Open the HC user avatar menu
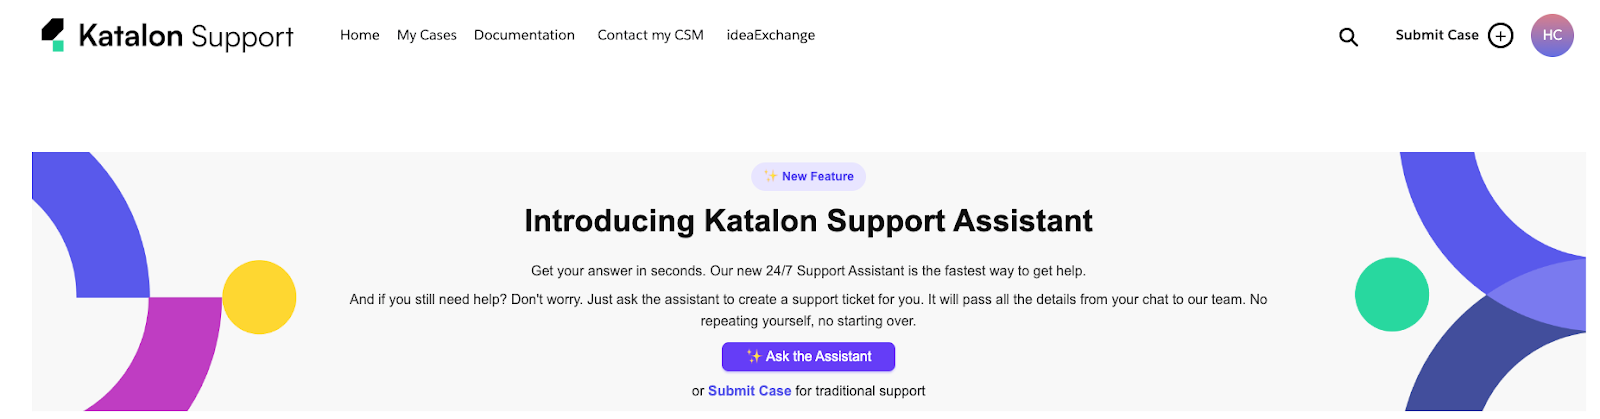 (1552, 35)
